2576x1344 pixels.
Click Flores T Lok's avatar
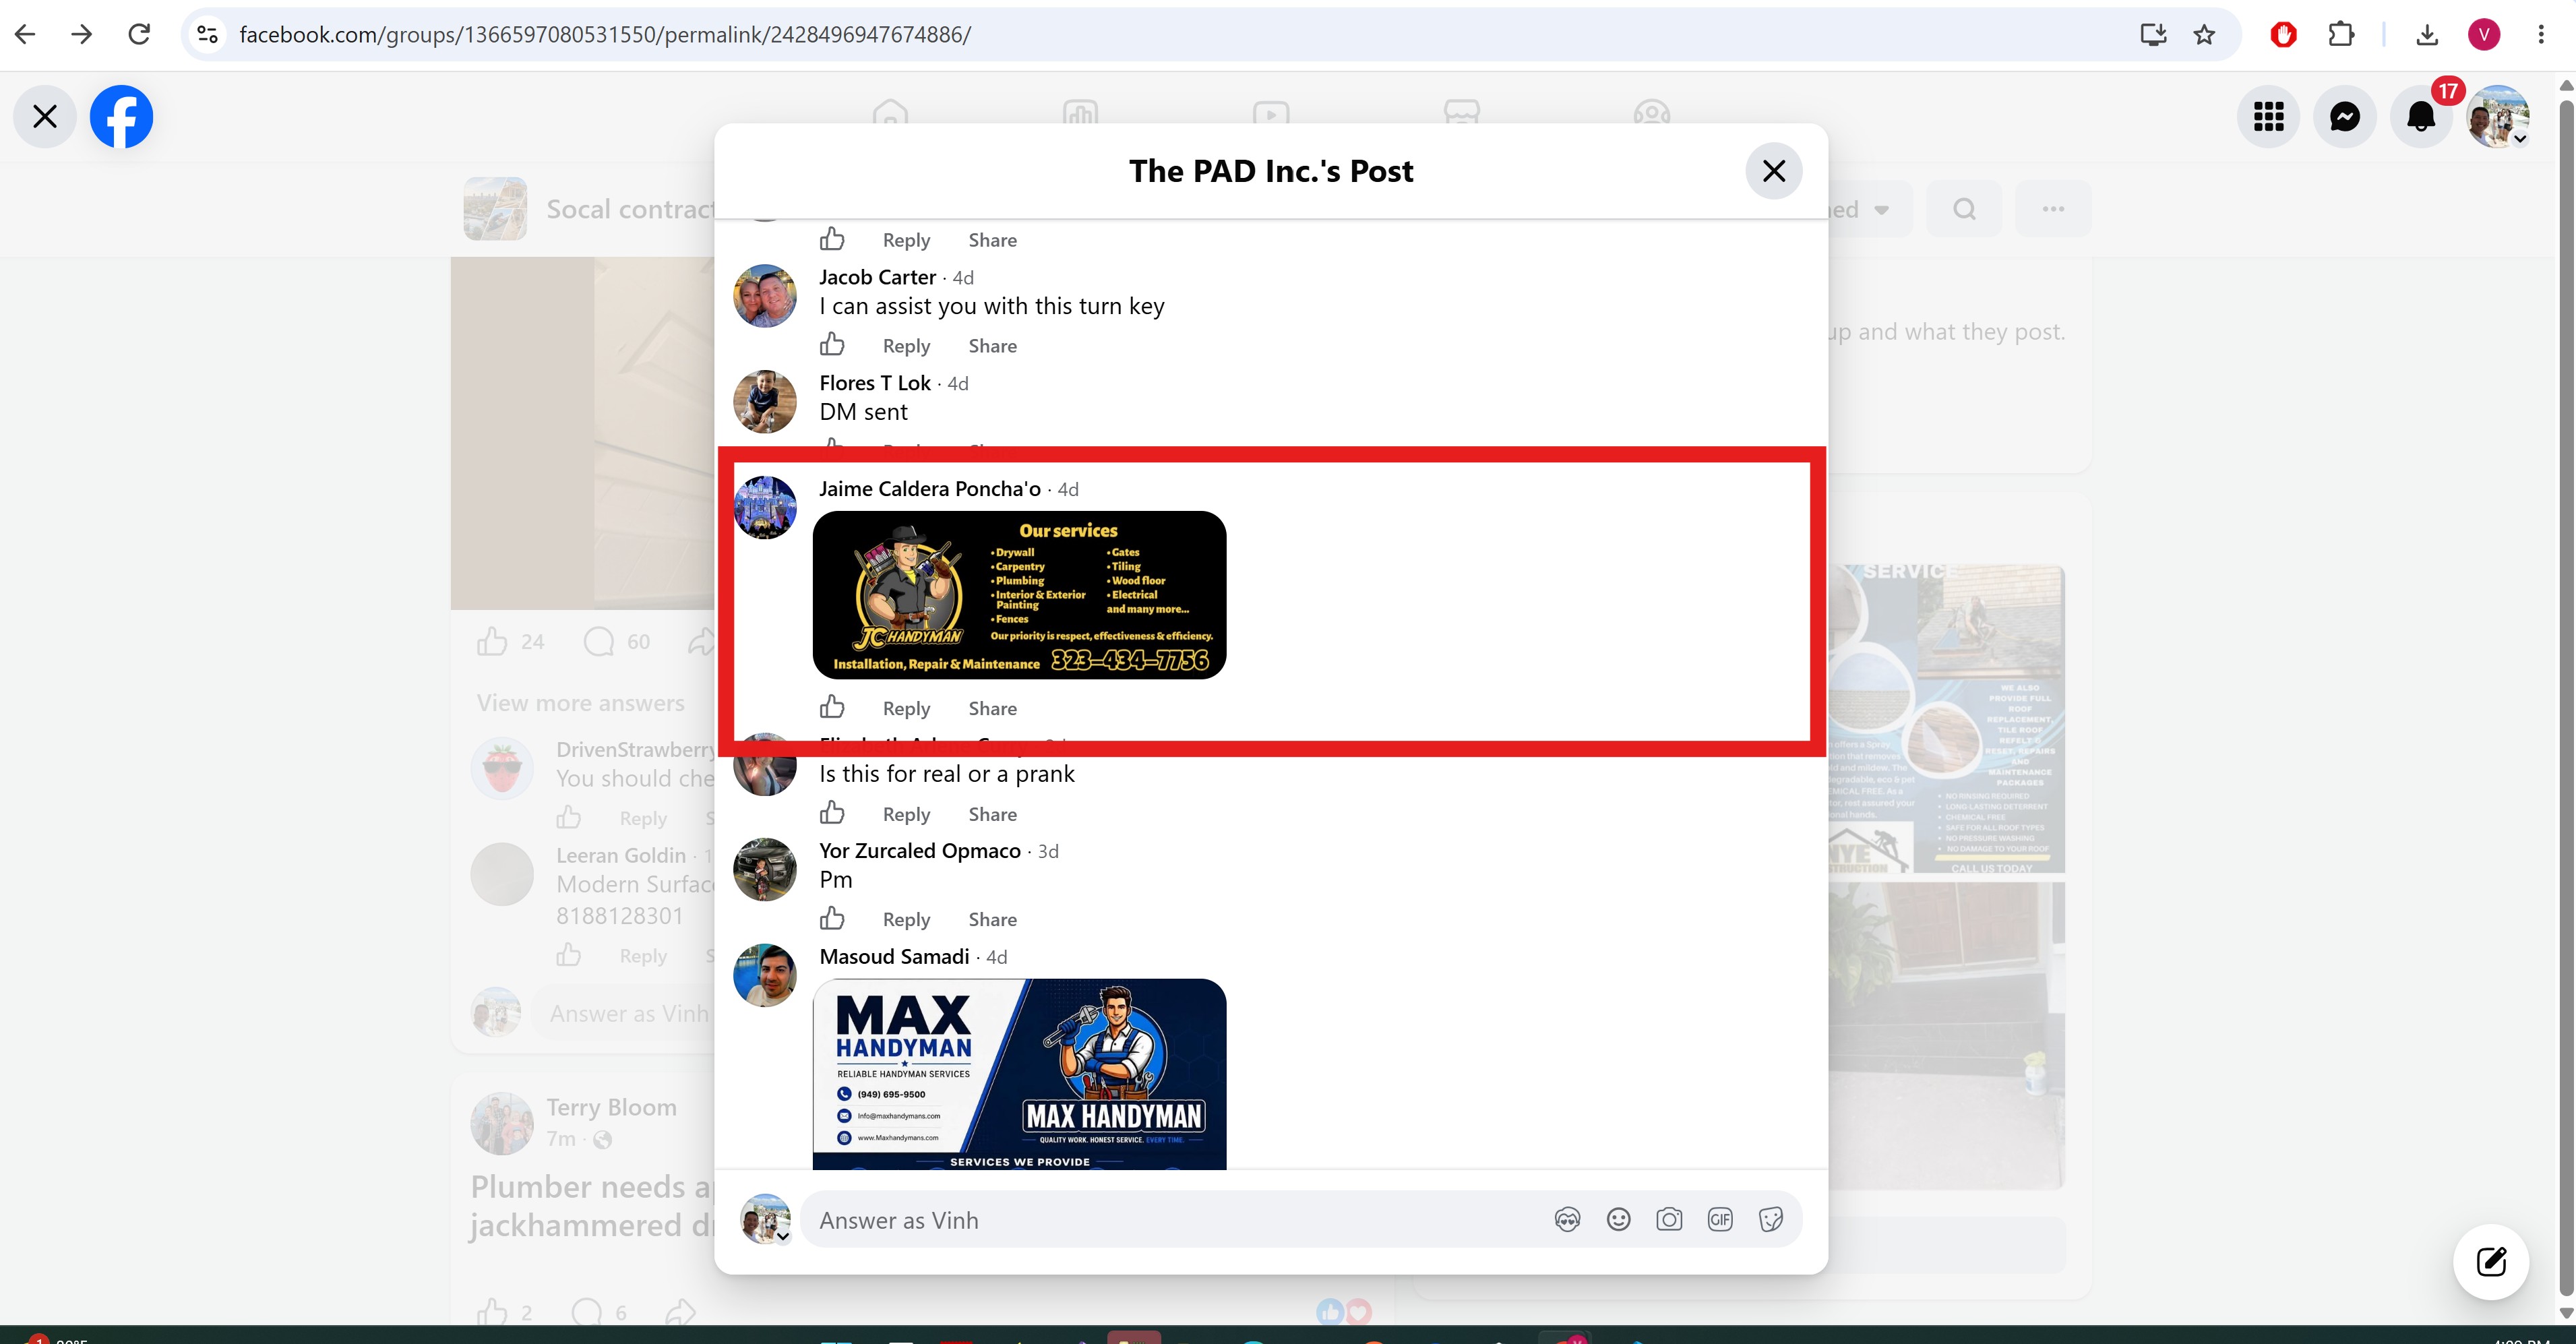(x=765, y=402)
